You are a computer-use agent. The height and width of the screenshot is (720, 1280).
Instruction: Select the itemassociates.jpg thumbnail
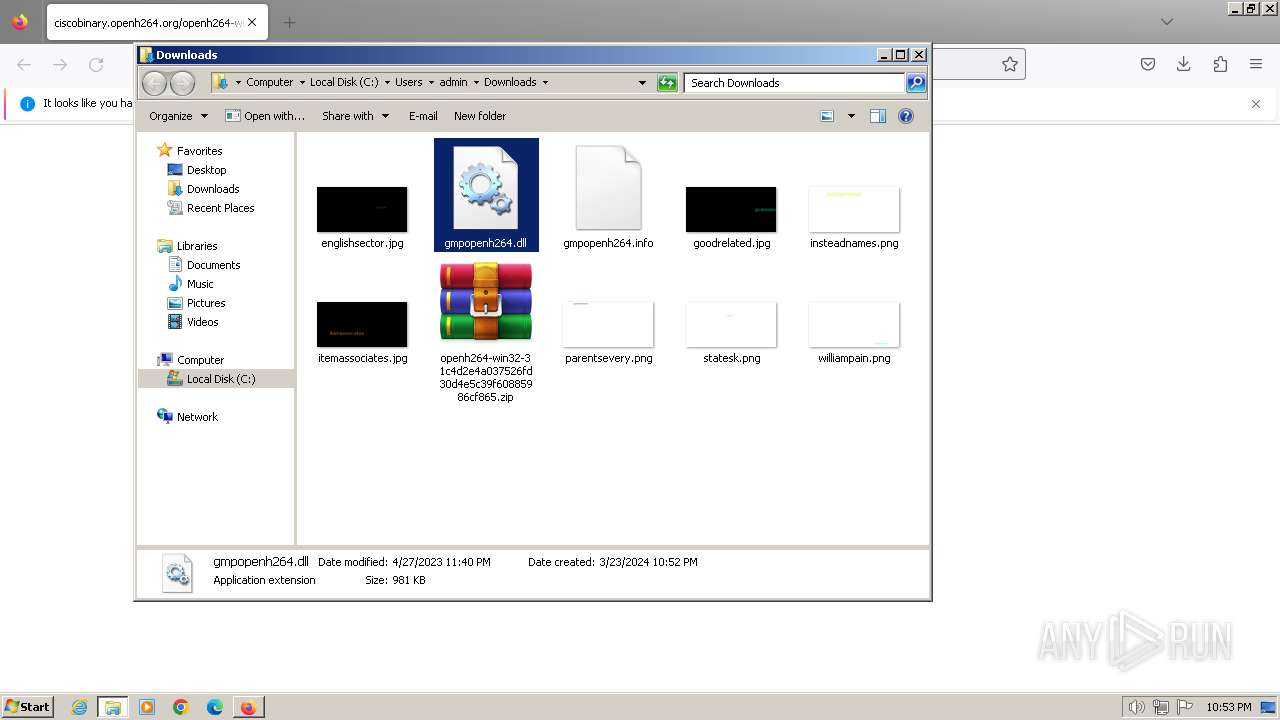pyautogui.click(x=362, y=324)
